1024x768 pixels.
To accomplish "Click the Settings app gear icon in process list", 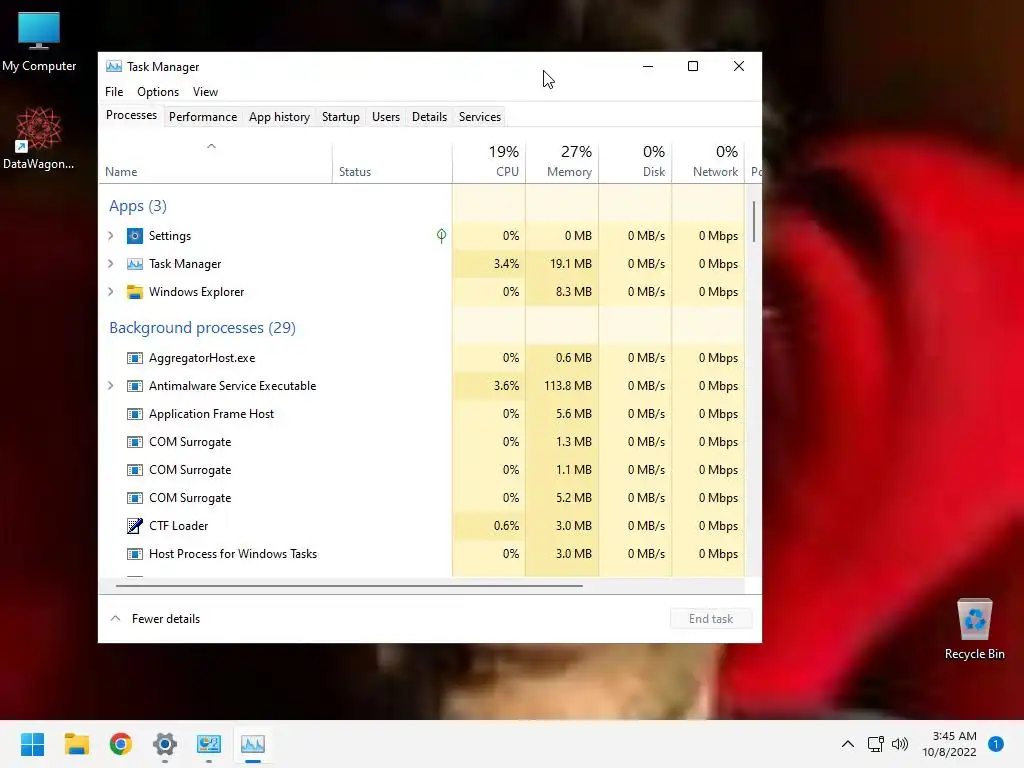I will point(135,236).
